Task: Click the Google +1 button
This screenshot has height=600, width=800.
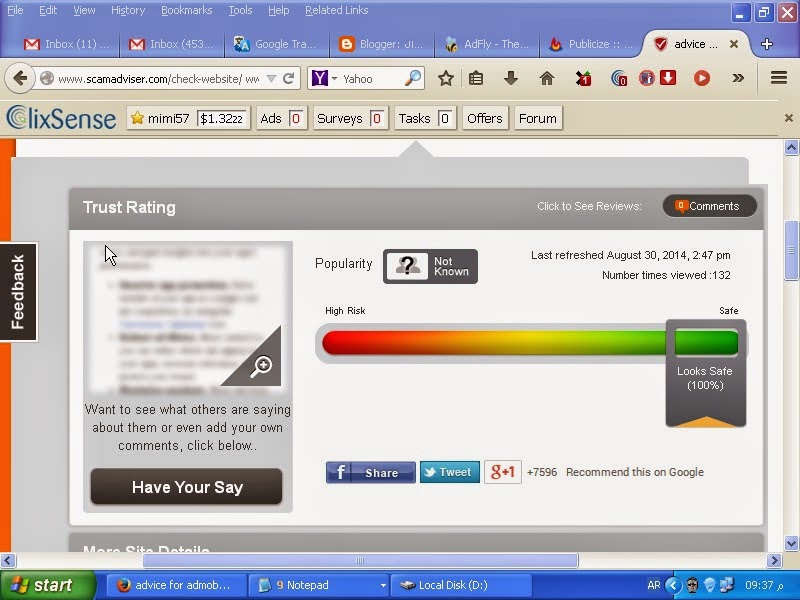Action: [503, 472]
